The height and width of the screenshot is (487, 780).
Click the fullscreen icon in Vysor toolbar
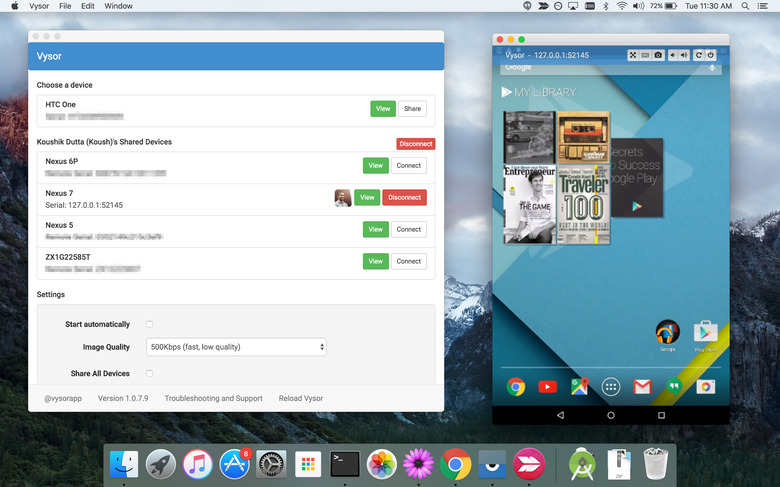(x=633, y=54)
